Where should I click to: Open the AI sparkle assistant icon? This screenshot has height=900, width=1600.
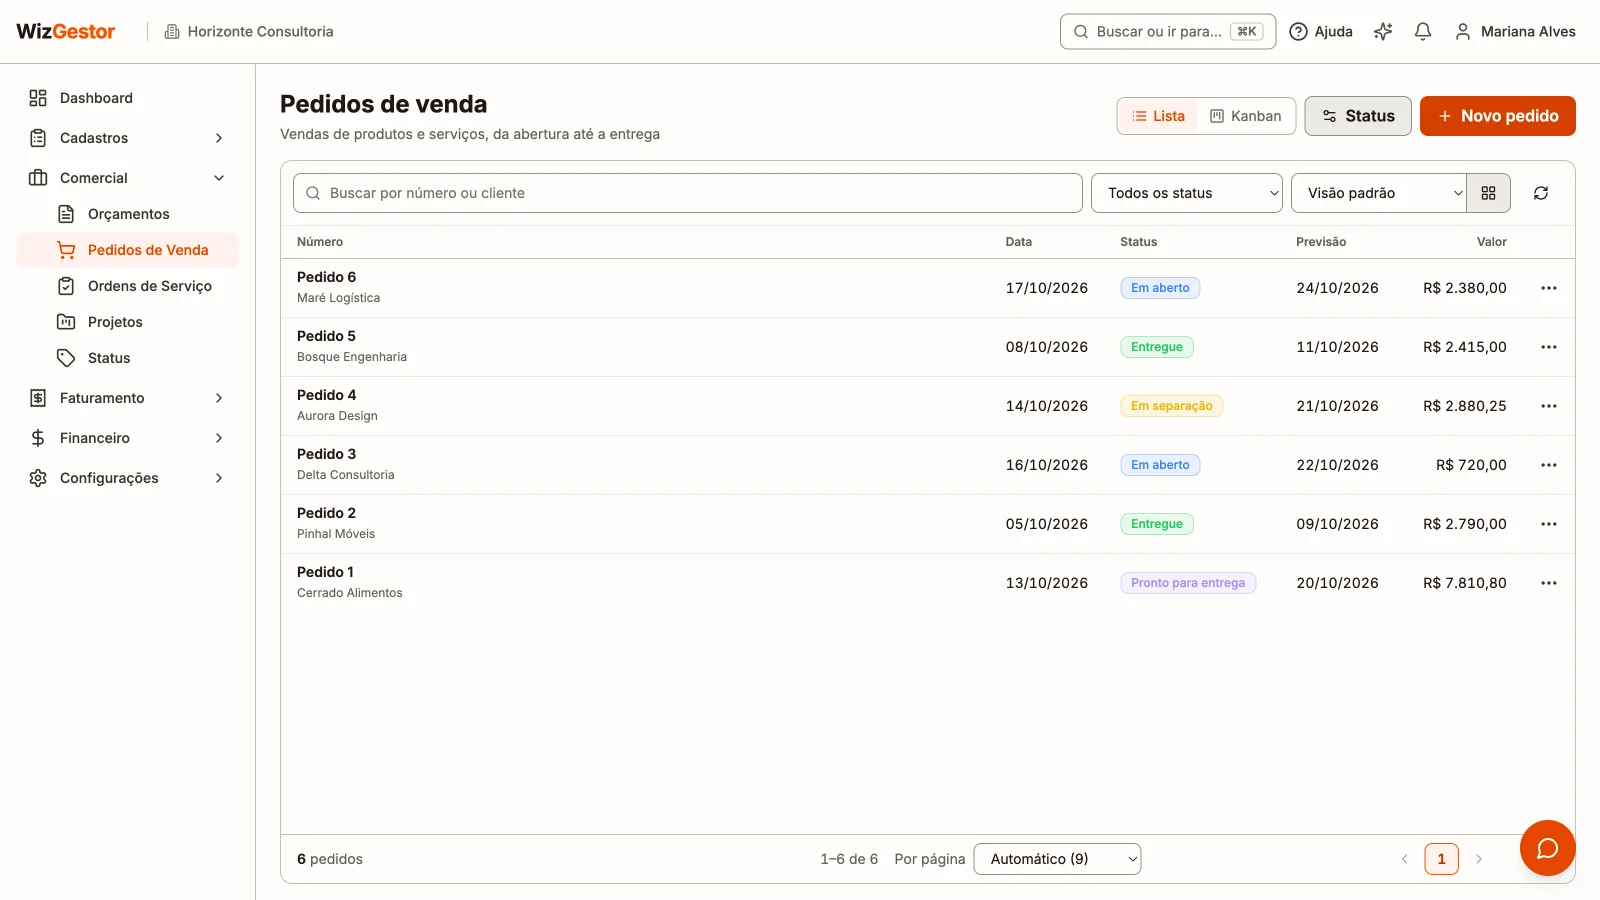click(1383, 32)
